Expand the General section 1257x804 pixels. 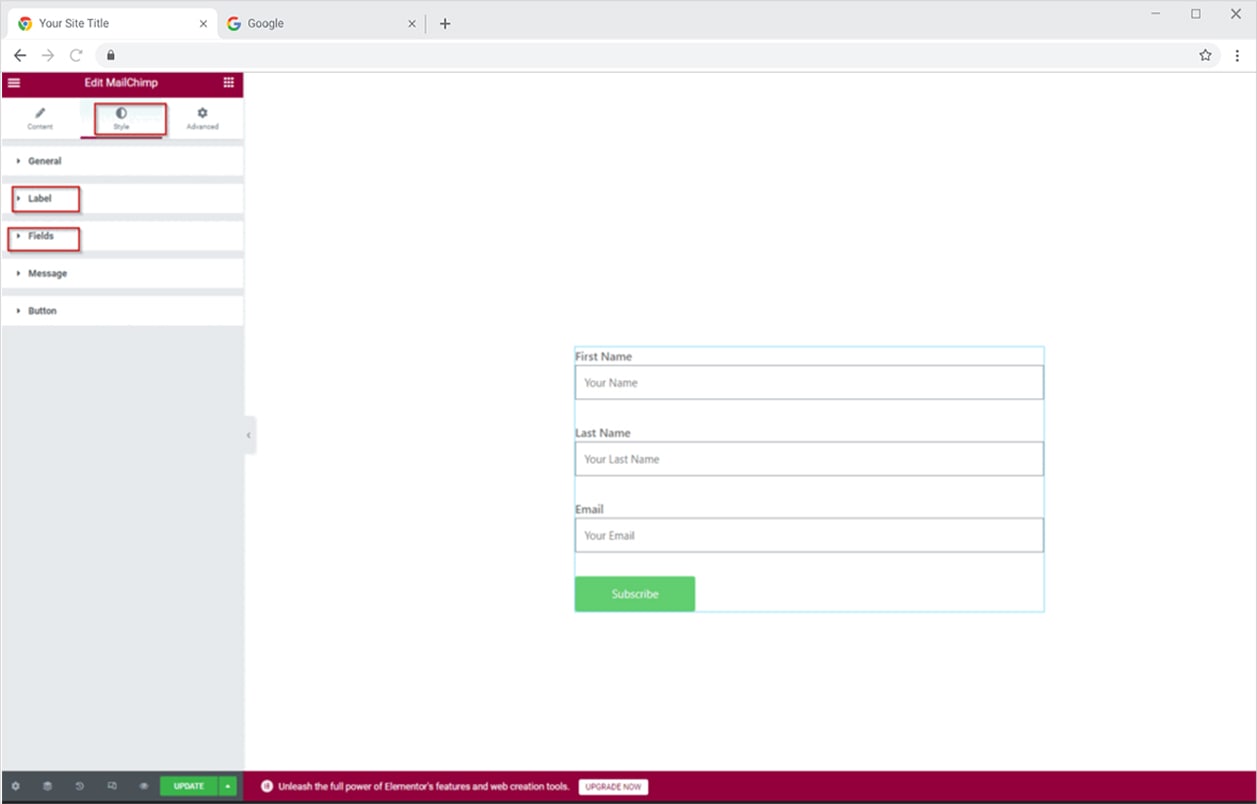click(44, 161)
